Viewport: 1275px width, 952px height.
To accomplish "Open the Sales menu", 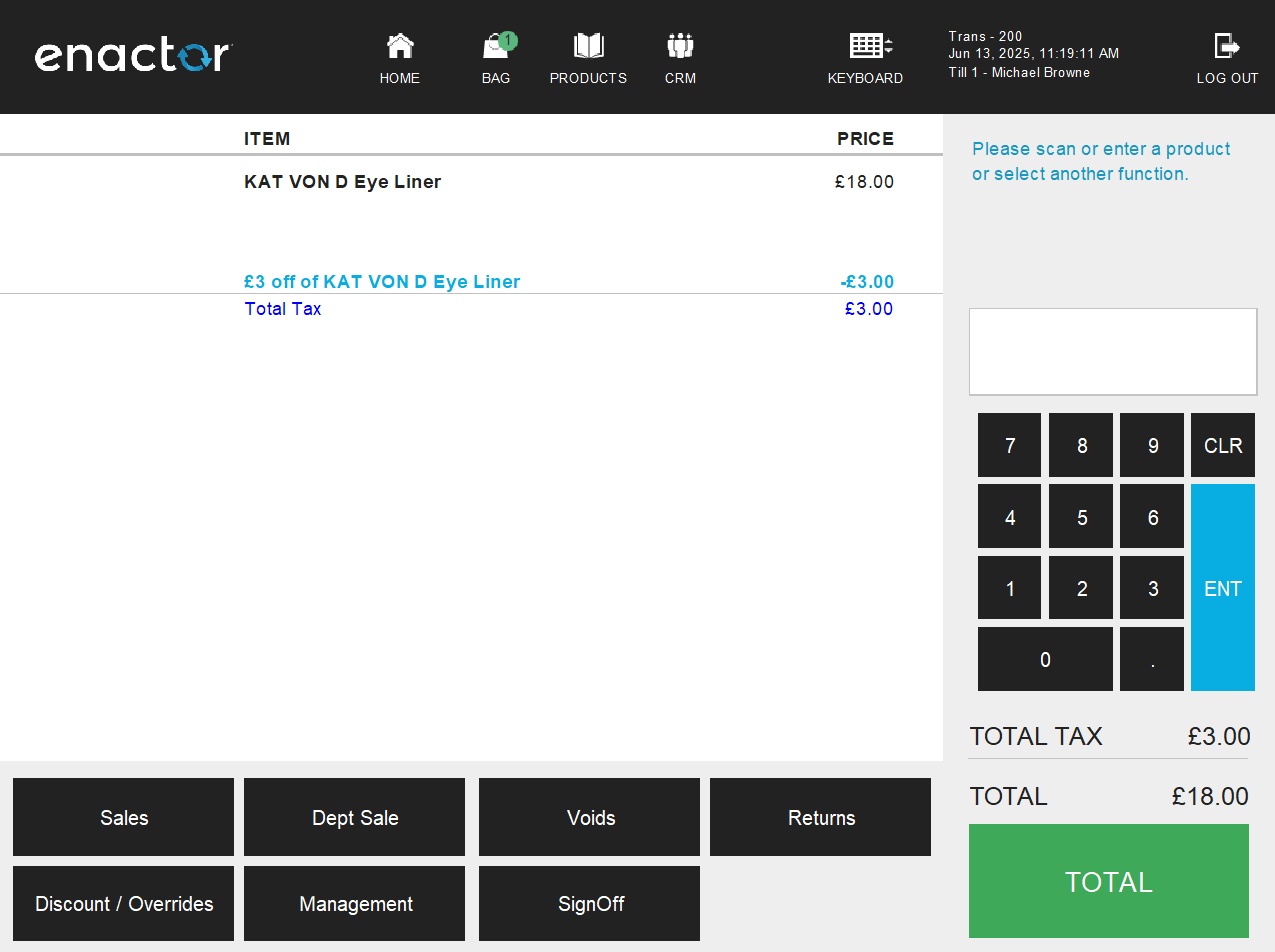I will click(123, 817).
